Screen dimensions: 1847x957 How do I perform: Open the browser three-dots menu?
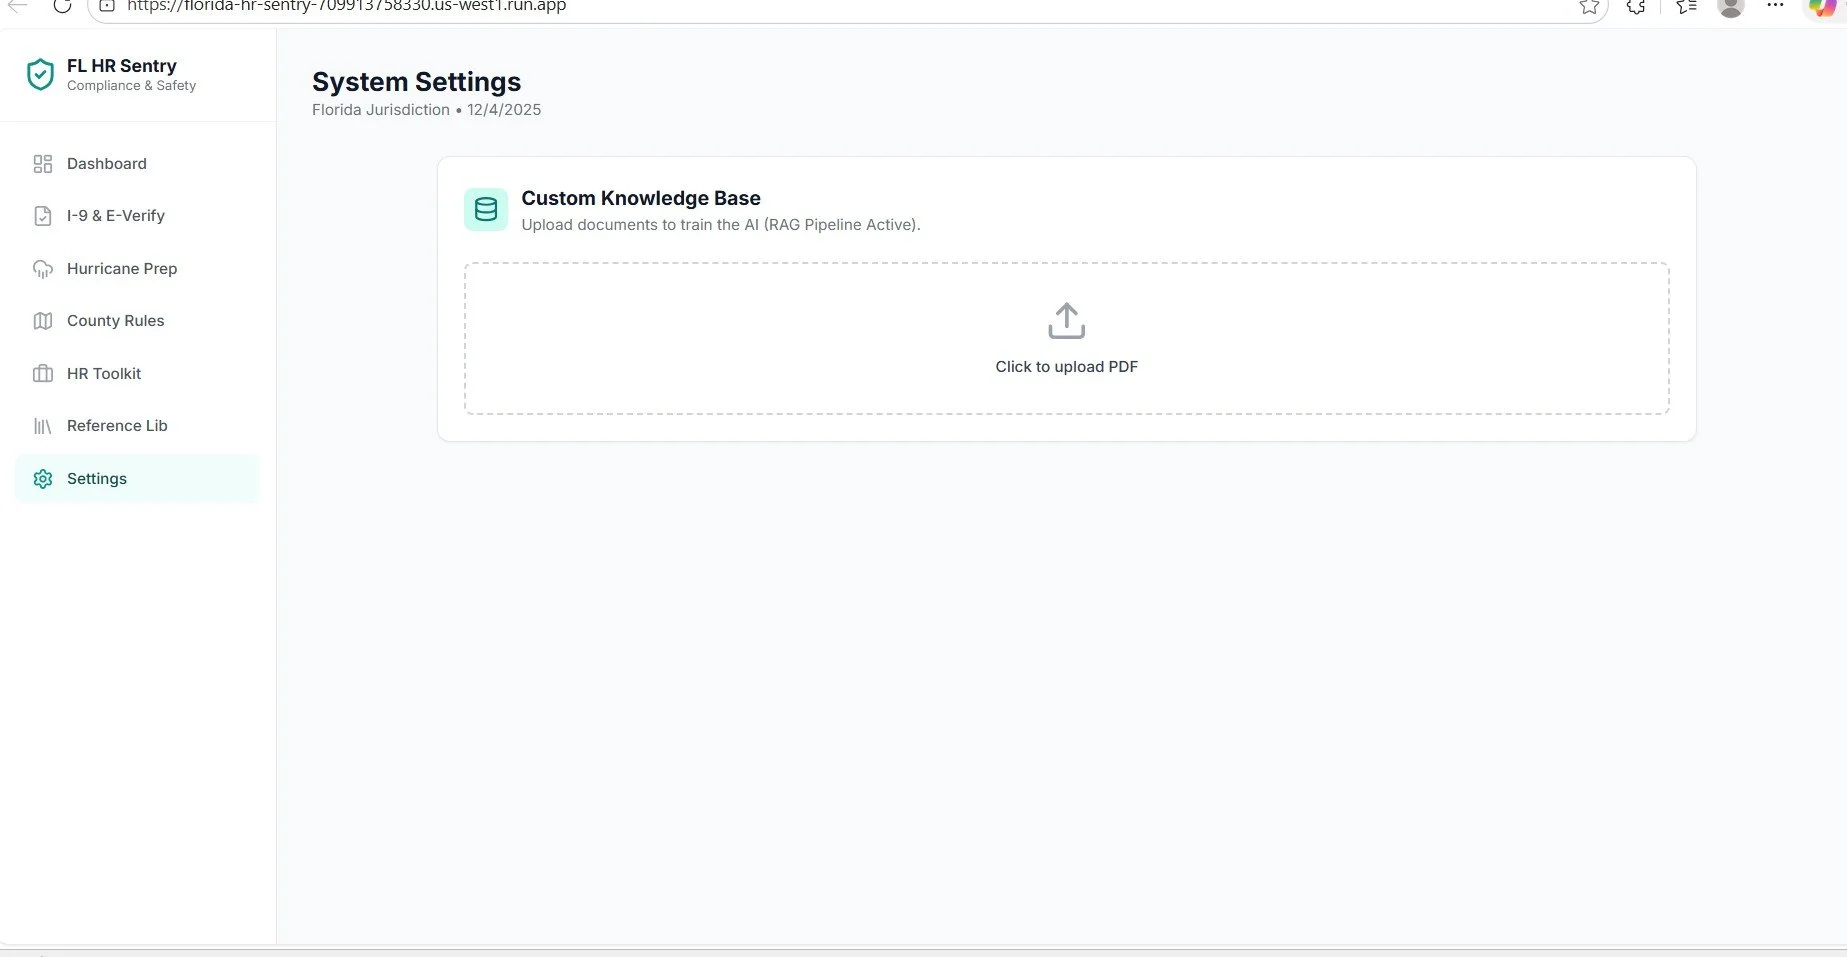(x=1775, y=5)
